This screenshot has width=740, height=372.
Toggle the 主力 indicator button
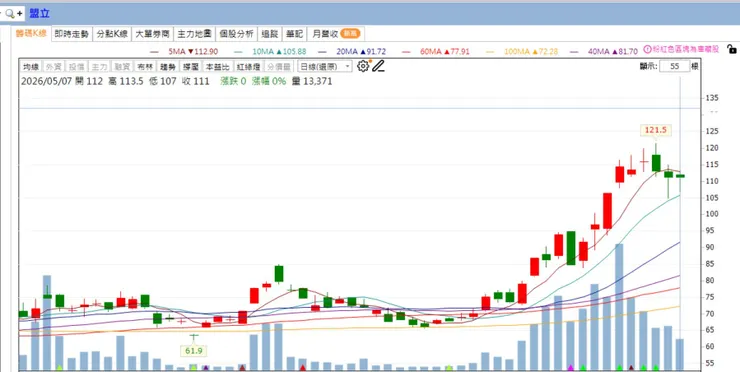click(99, 67)
